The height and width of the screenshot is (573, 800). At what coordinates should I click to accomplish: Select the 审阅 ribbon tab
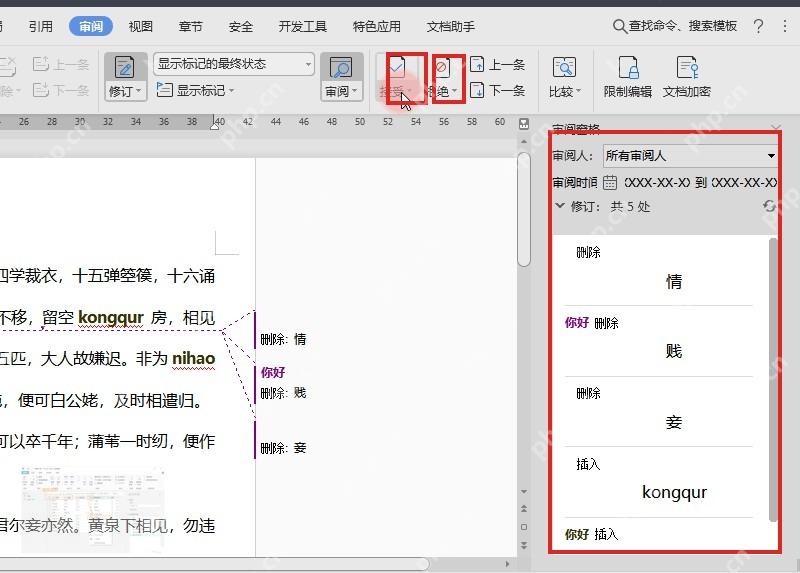pyautogui.click(x=91, y=26)
